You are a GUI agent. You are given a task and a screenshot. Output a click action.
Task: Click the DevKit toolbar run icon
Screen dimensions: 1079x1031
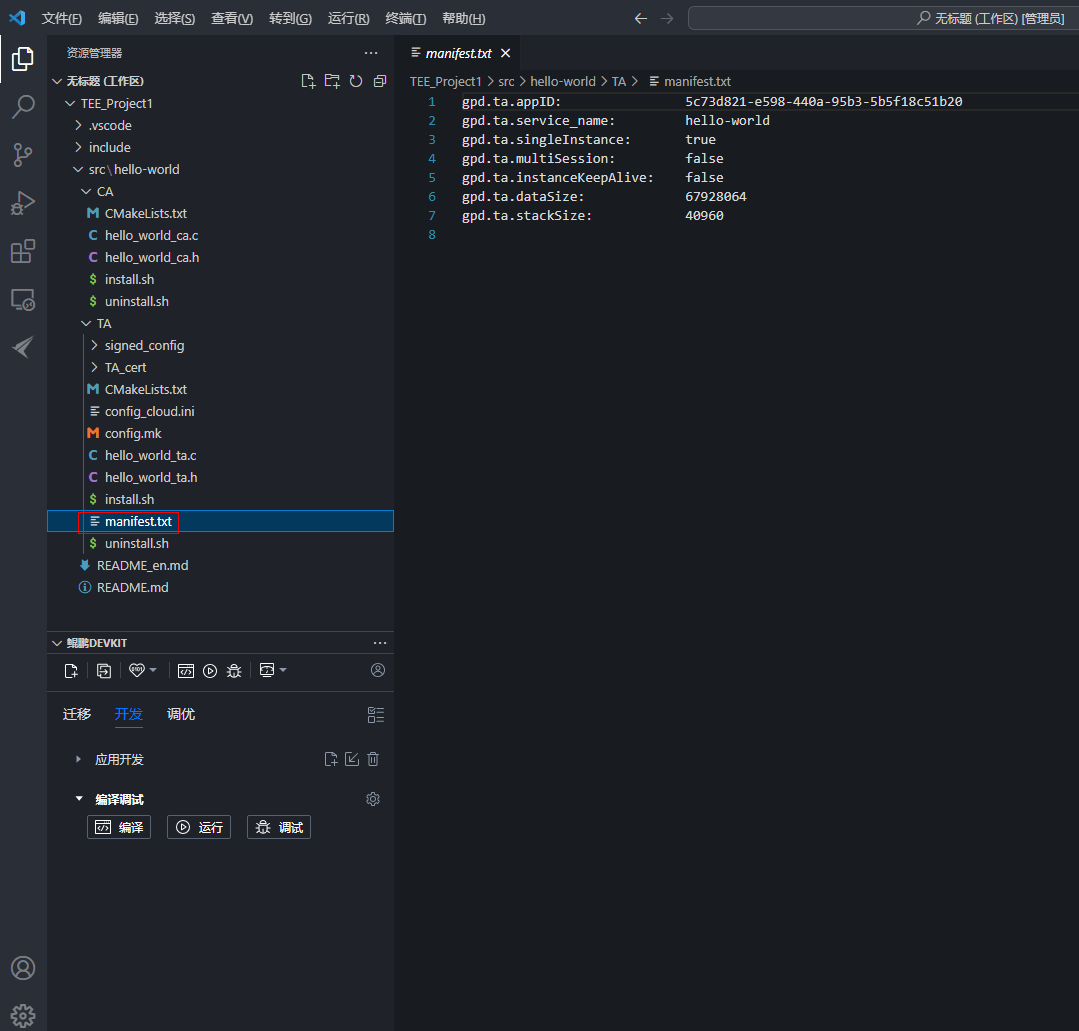click(x=210, y=671)
